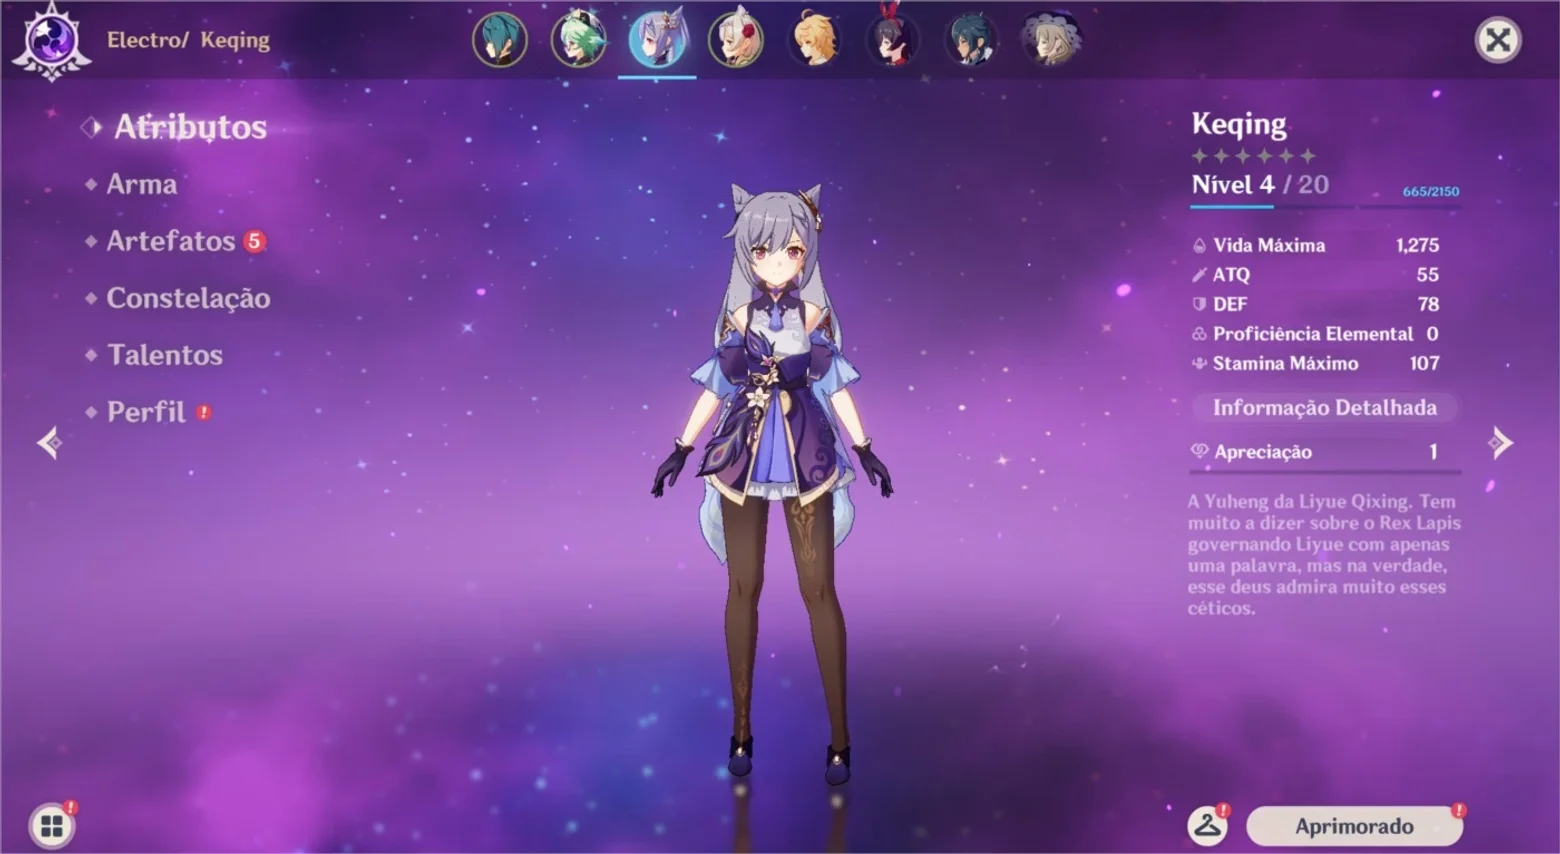Click the ATQ sword icon
The width and height of the screenshot is (1560, 854).
(1200, 275)
